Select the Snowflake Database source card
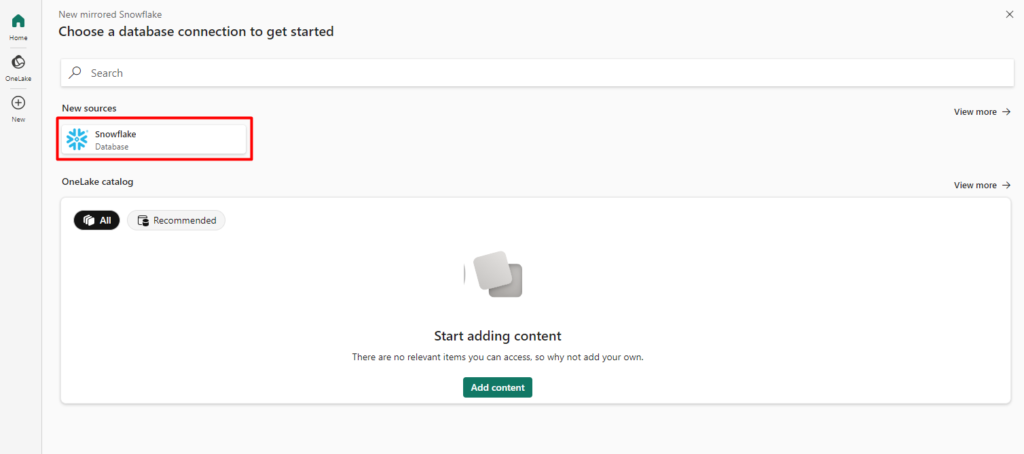 click(153, 139)
